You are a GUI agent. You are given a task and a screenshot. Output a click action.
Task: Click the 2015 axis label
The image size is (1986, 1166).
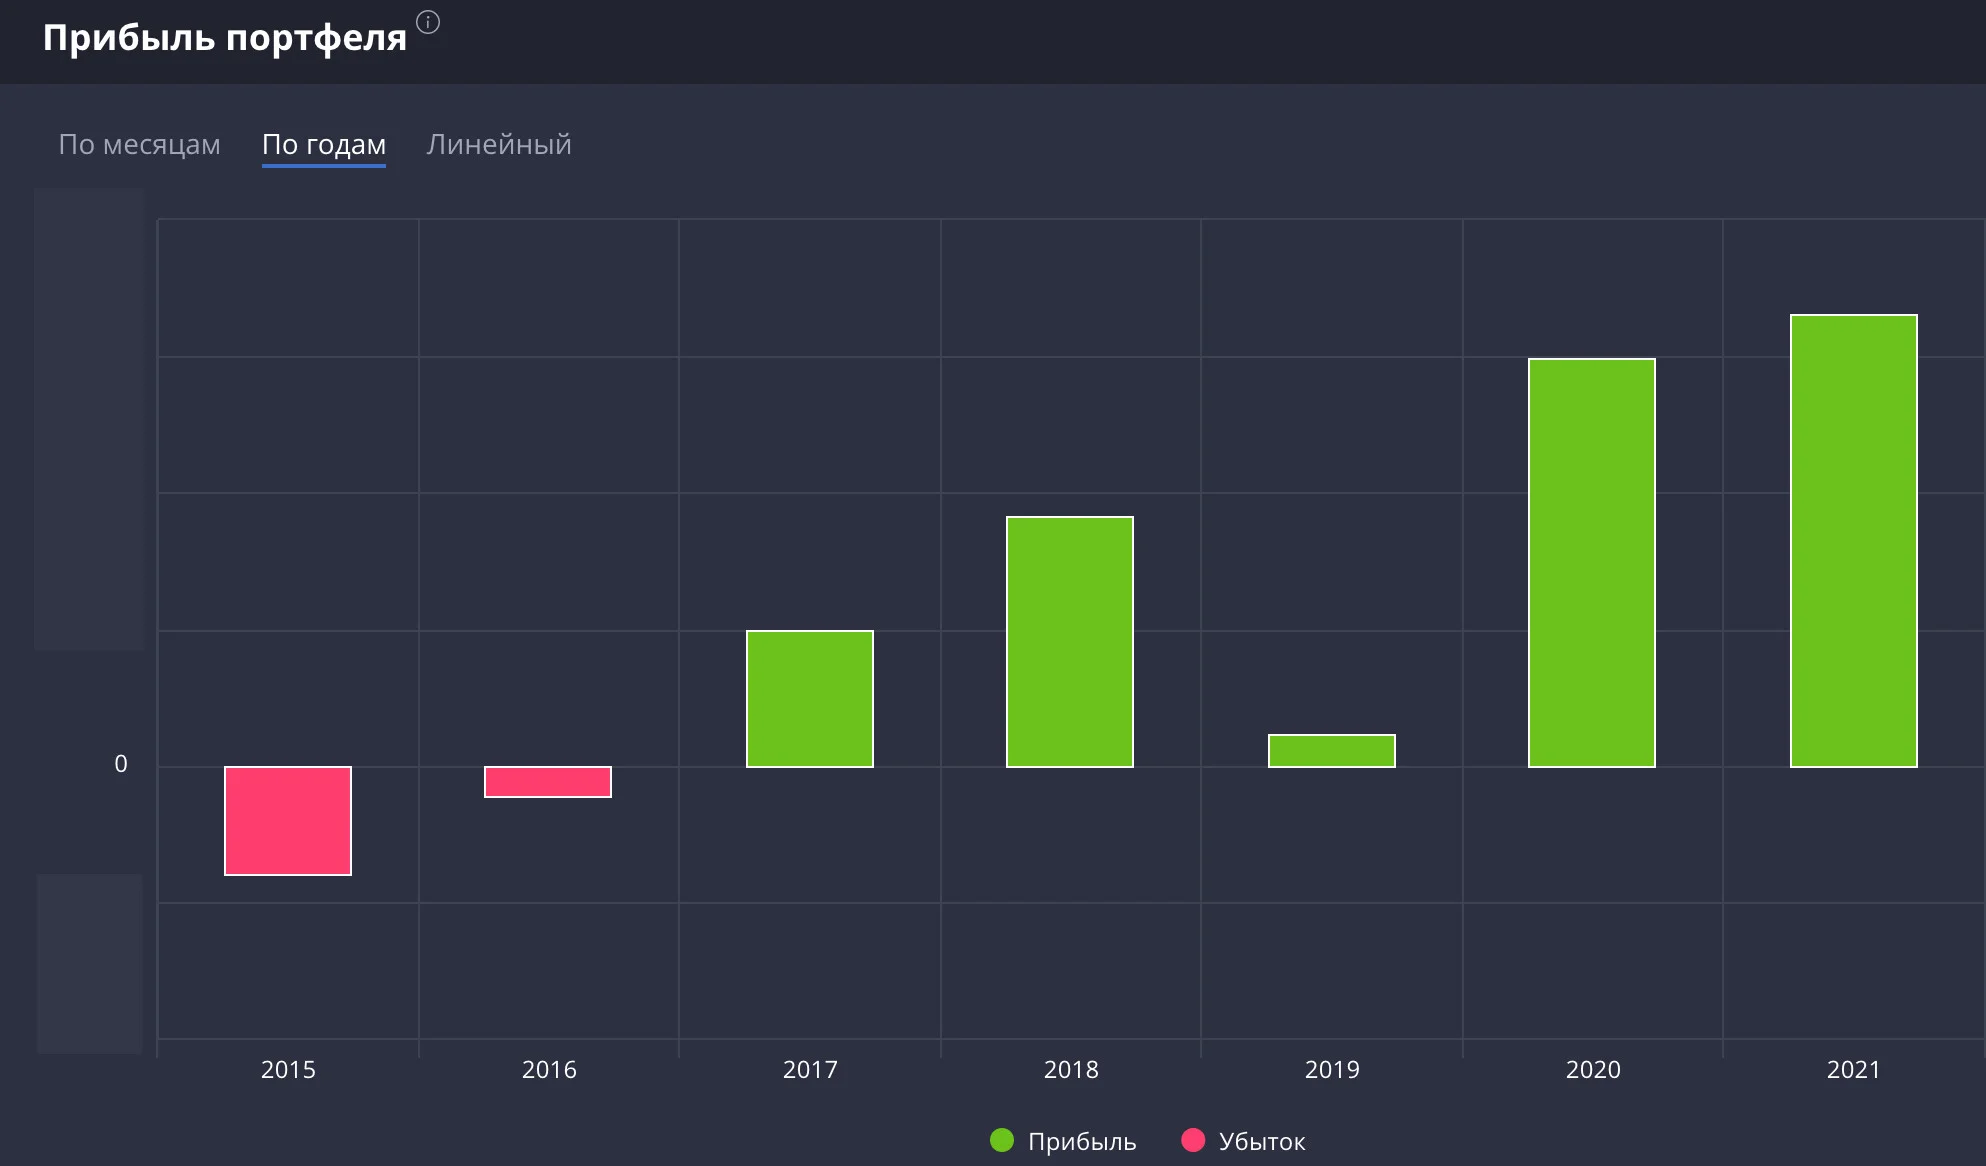[288, 1069]
